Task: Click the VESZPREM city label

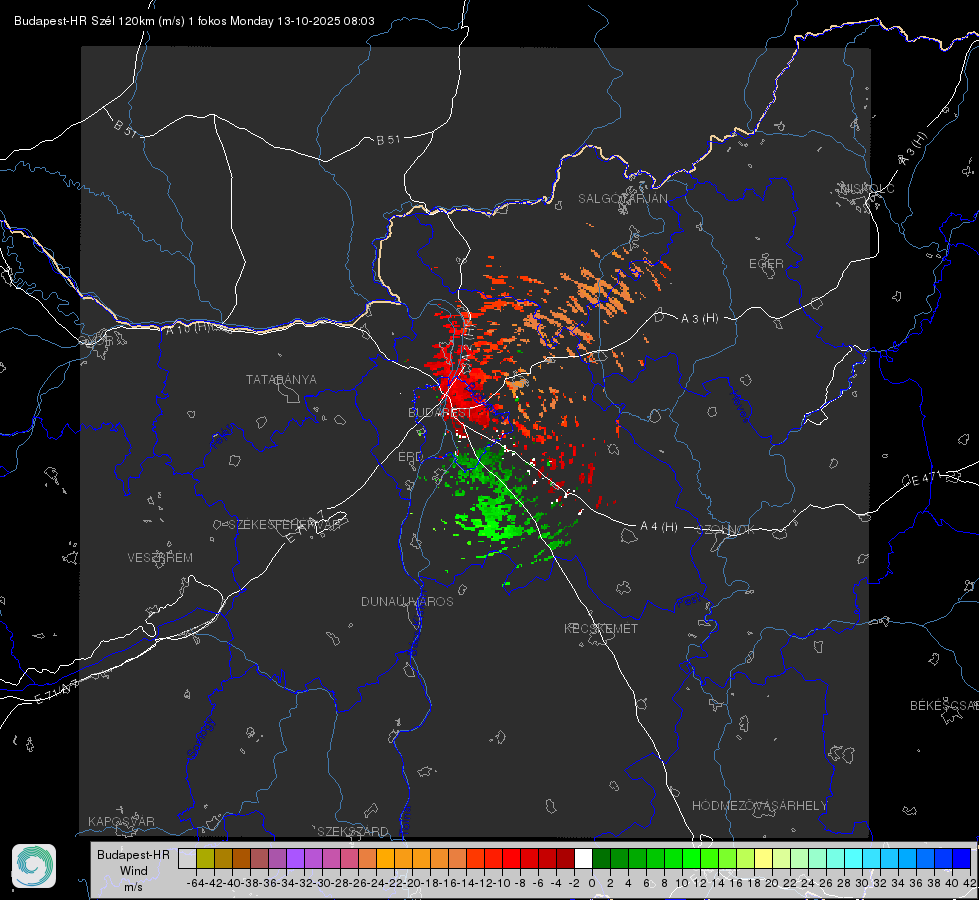Action: click(160, 557)
